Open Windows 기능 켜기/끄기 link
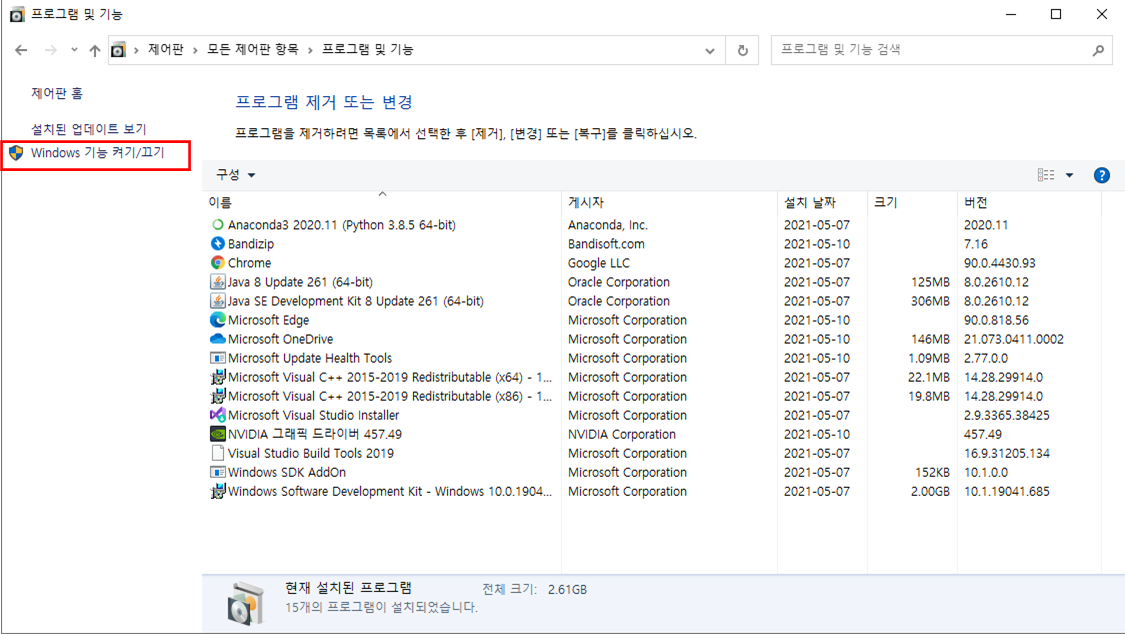 (98, 153)
